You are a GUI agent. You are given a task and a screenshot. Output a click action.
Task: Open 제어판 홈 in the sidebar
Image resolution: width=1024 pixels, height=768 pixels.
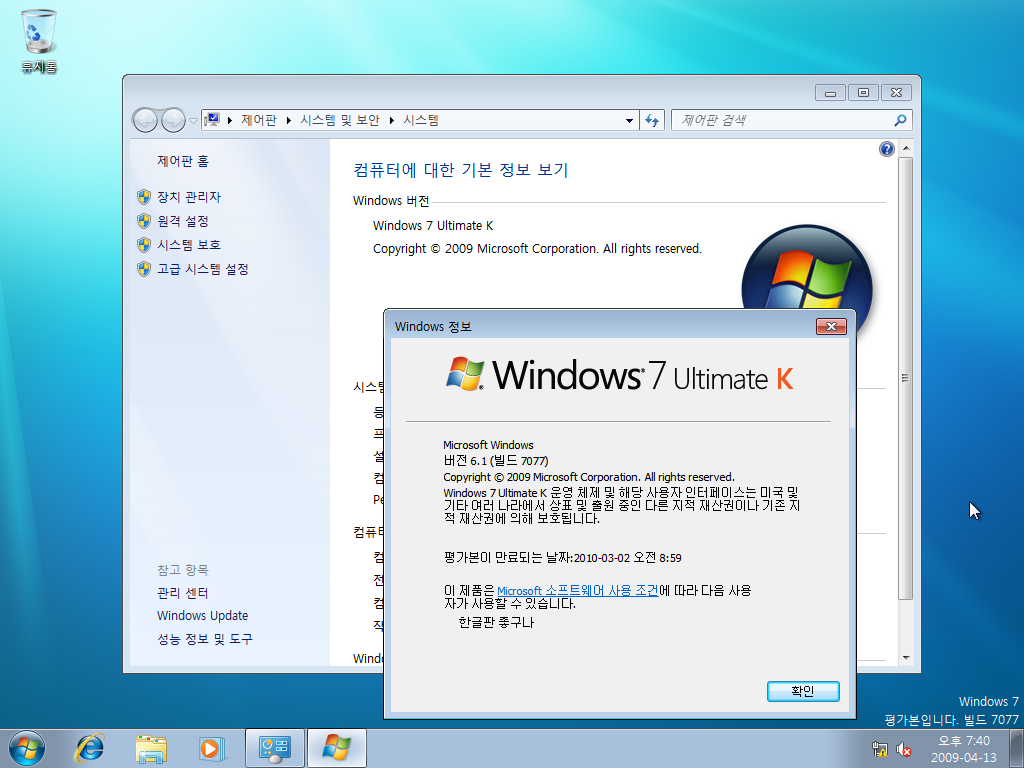point(183,161)
